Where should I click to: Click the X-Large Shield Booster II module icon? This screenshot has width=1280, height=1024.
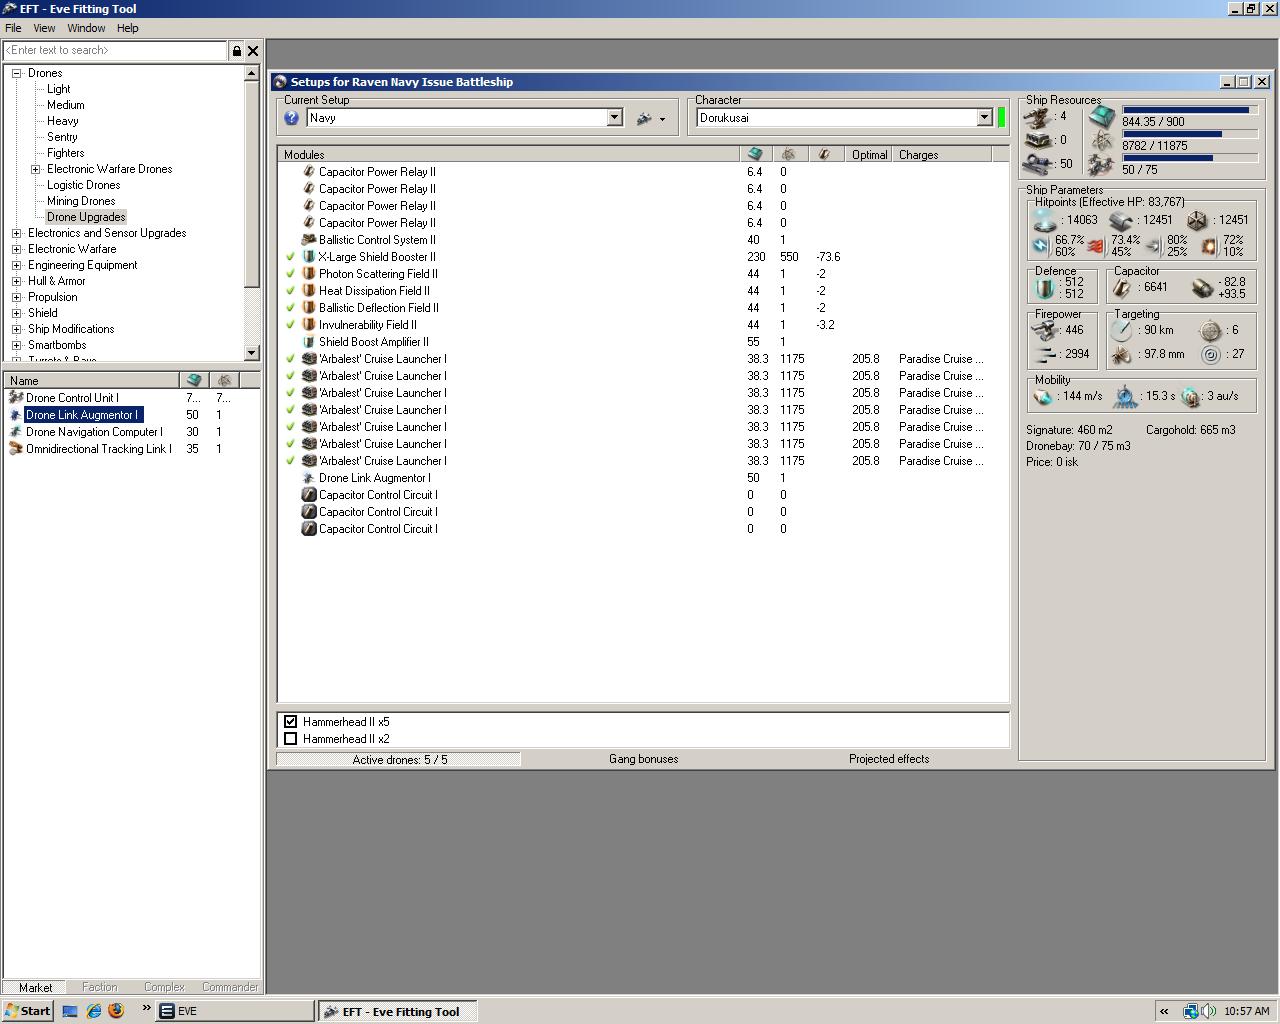pyautogui.click(x=309, y=257)
